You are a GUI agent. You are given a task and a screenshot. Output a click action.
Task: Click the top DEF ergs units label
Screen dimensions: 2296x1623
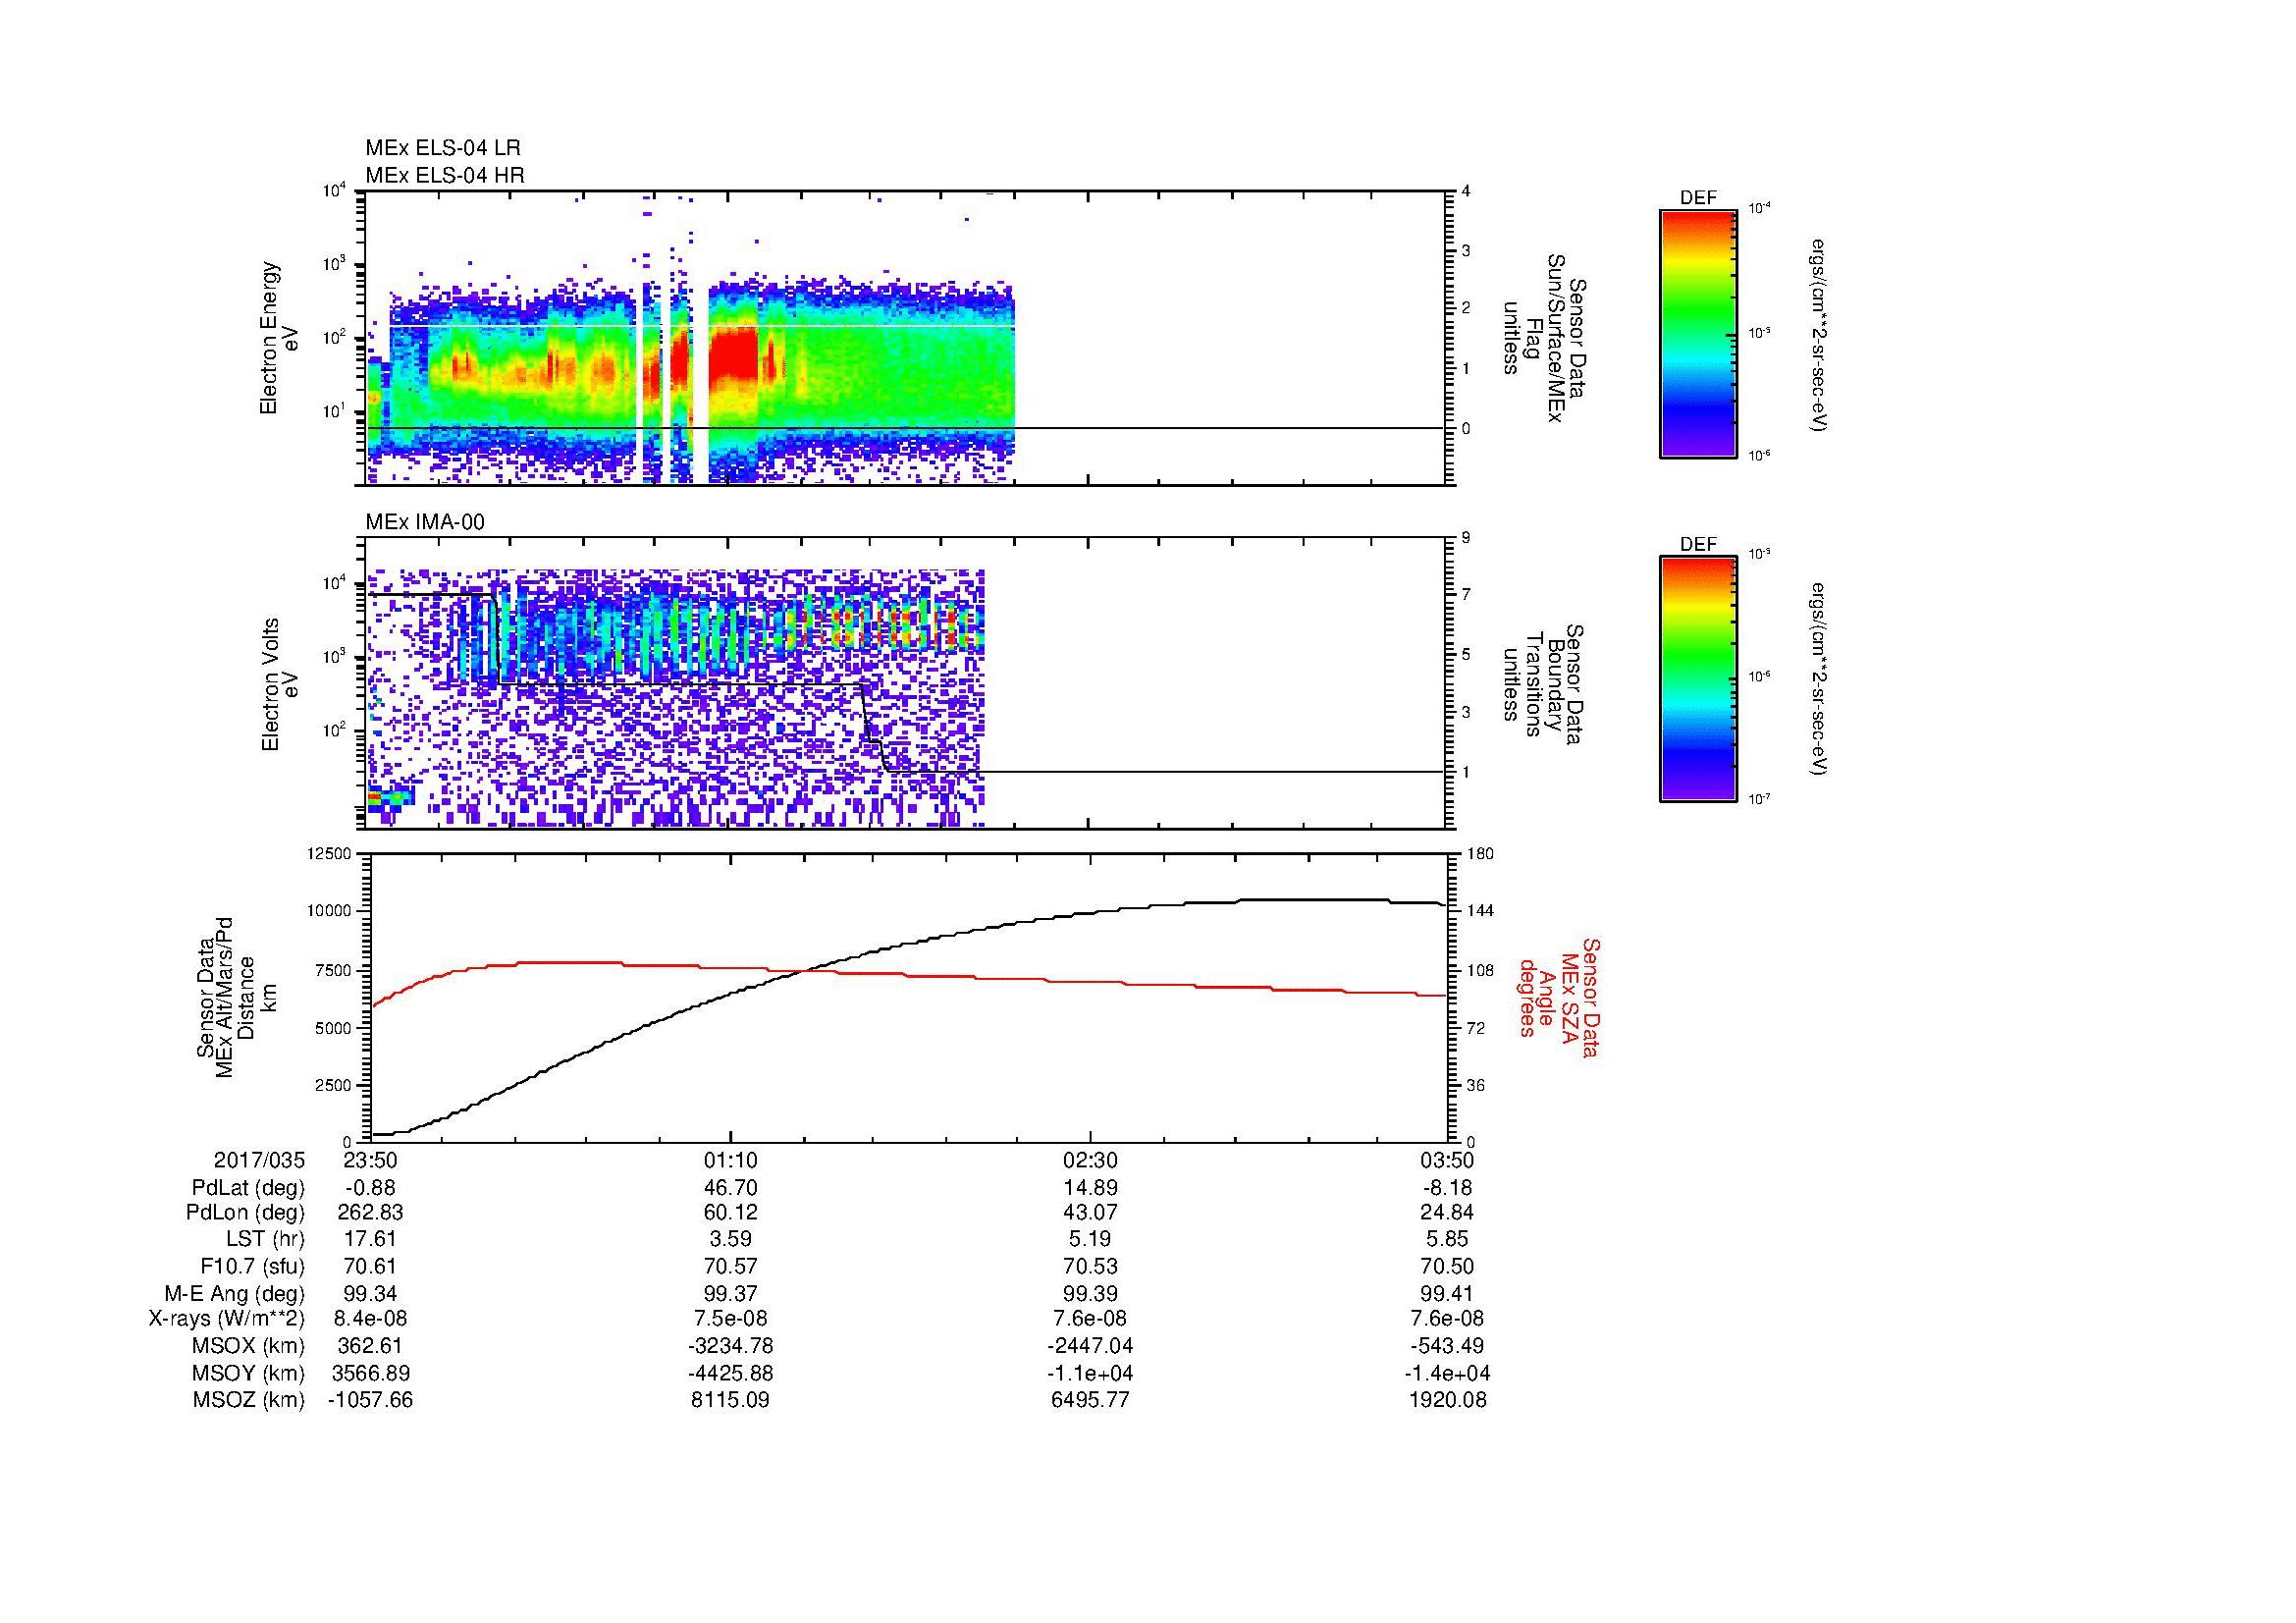[1821, 334]
